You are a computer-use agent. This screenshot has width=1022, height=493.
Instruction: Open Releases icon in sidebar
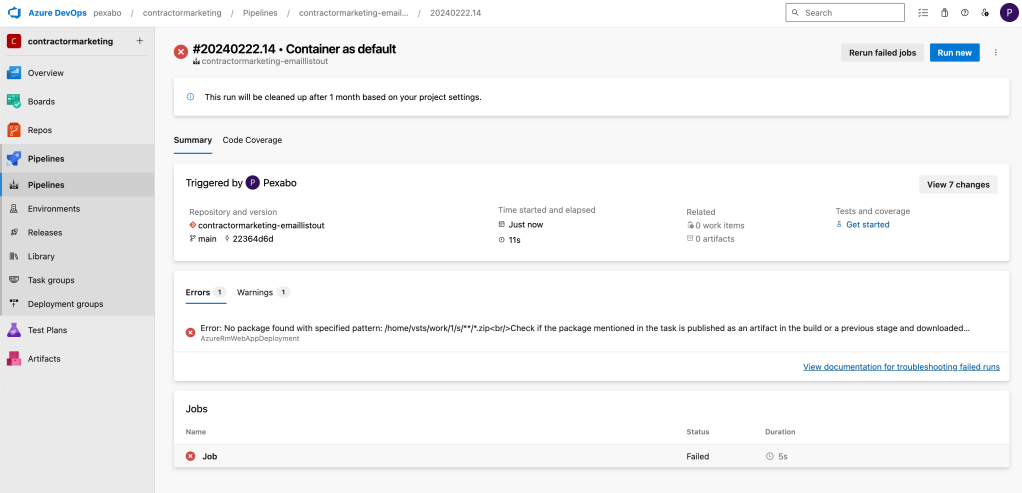(x=14, y=232)
